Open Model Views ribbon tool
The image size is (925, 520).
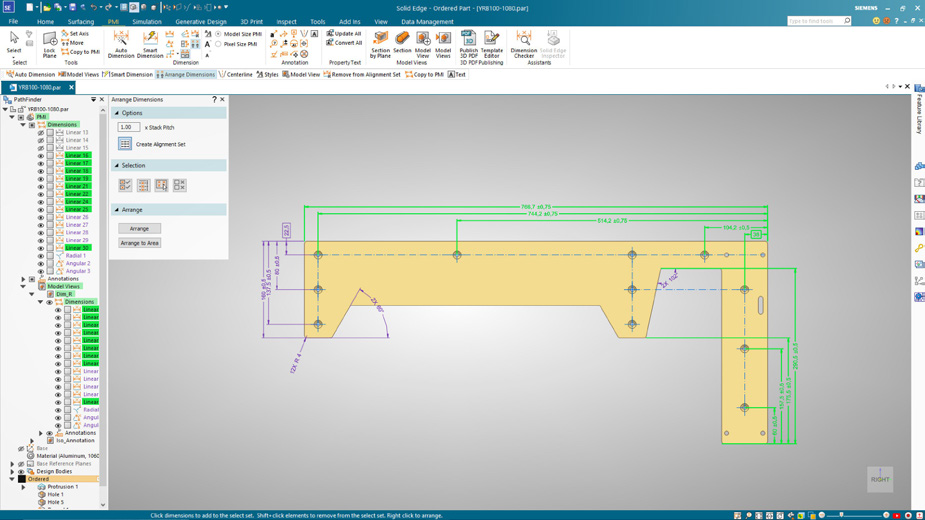pos(443,44)
